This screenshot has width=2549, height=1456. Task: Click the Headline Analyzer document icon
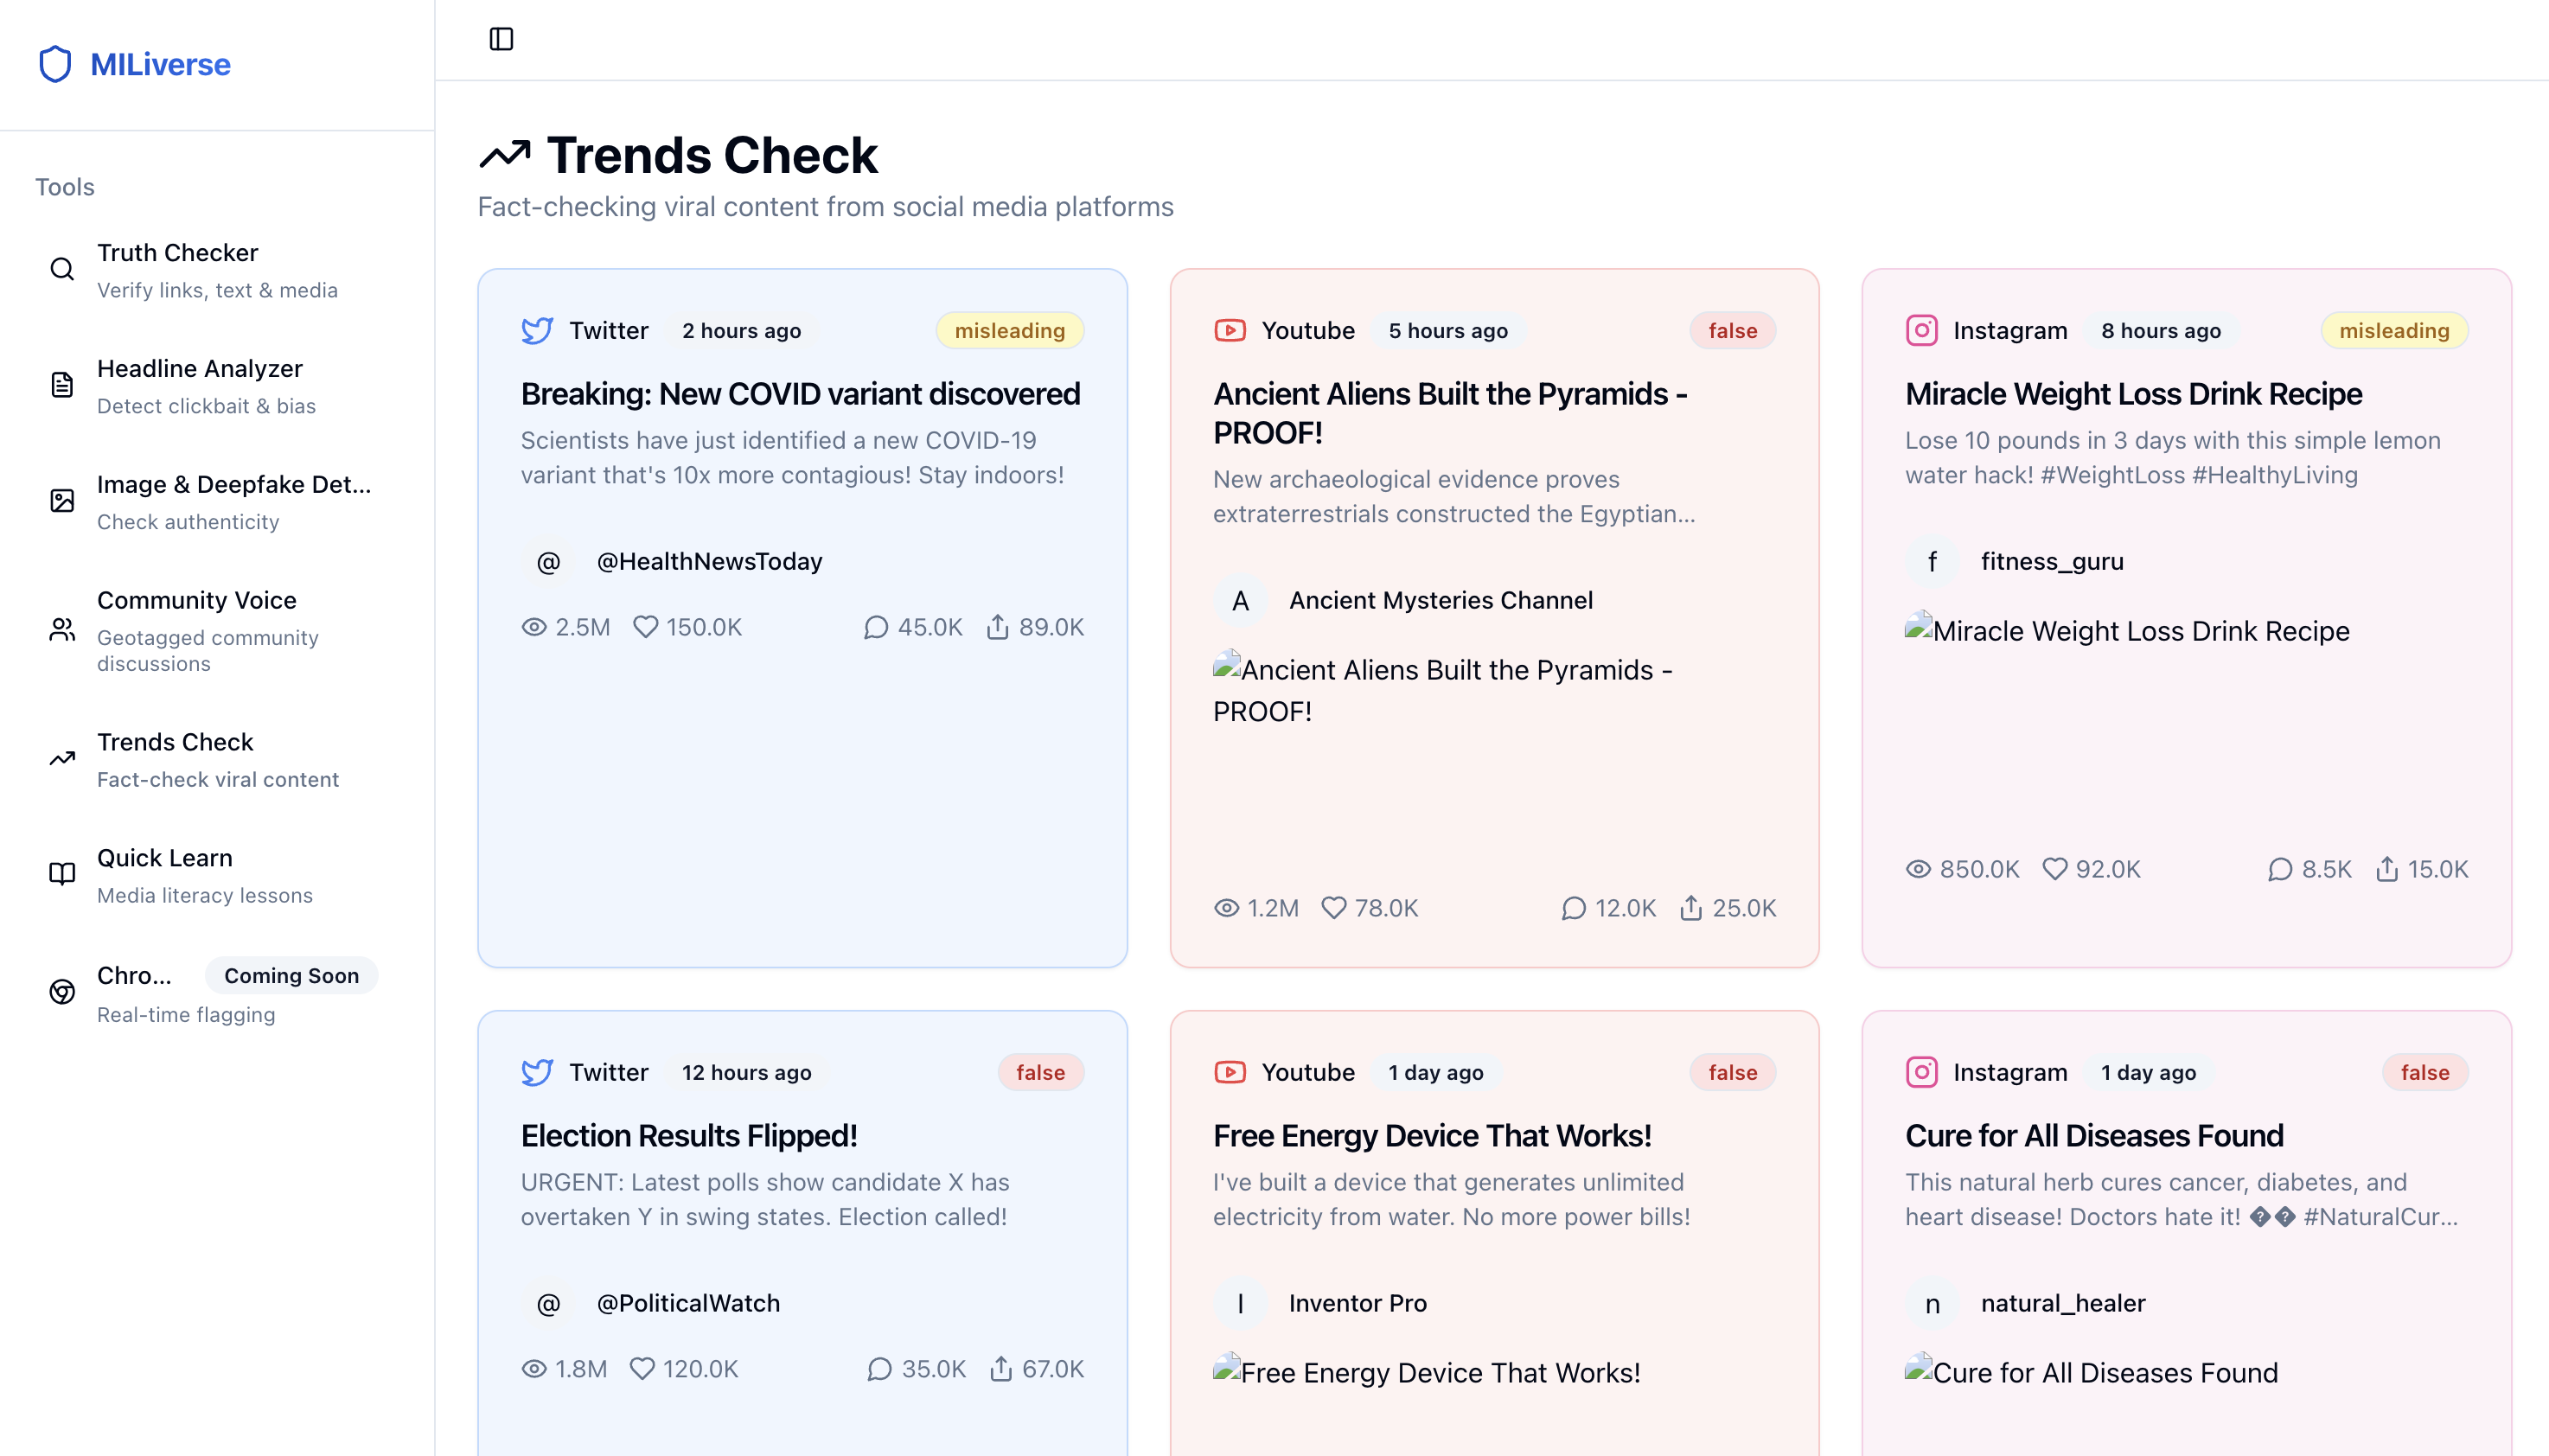click(x=62, y=385)
